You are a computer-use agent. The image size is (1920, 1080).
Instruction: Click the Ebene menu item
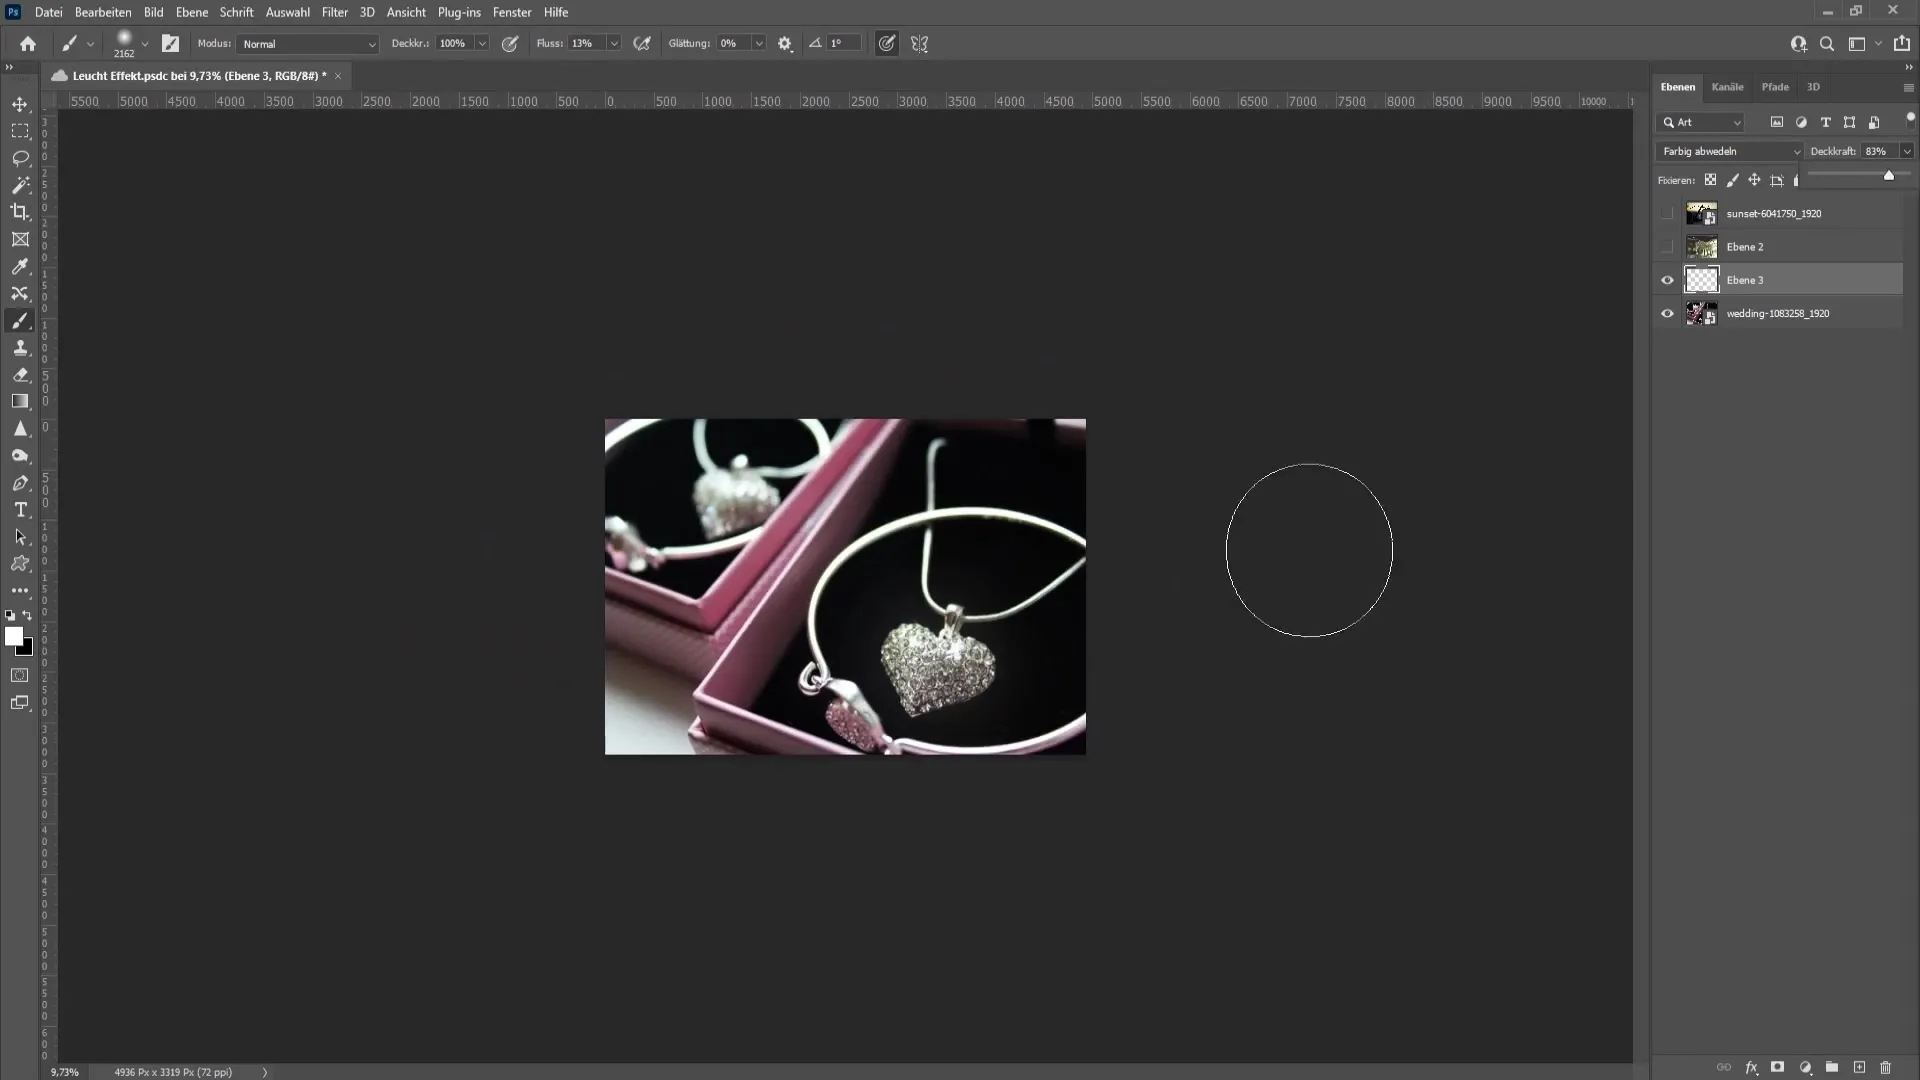point(191,12)
